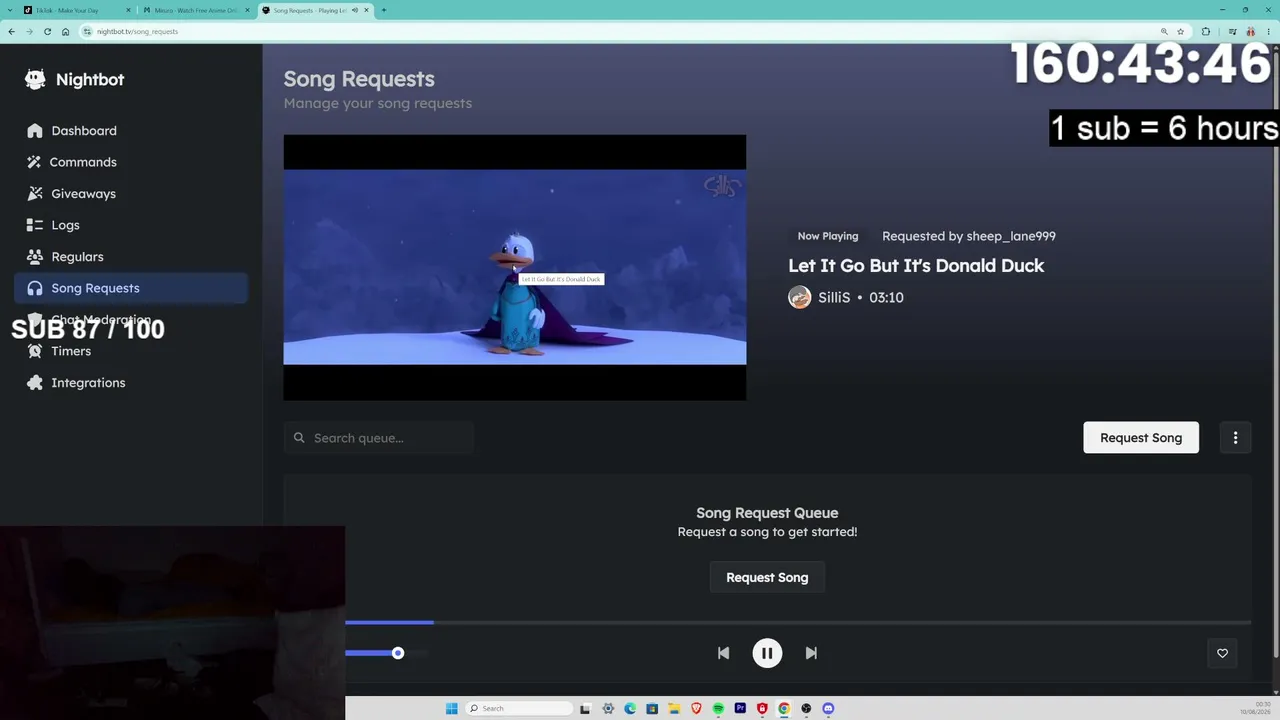Click the Nightbot logo icon

pos(35,80)
